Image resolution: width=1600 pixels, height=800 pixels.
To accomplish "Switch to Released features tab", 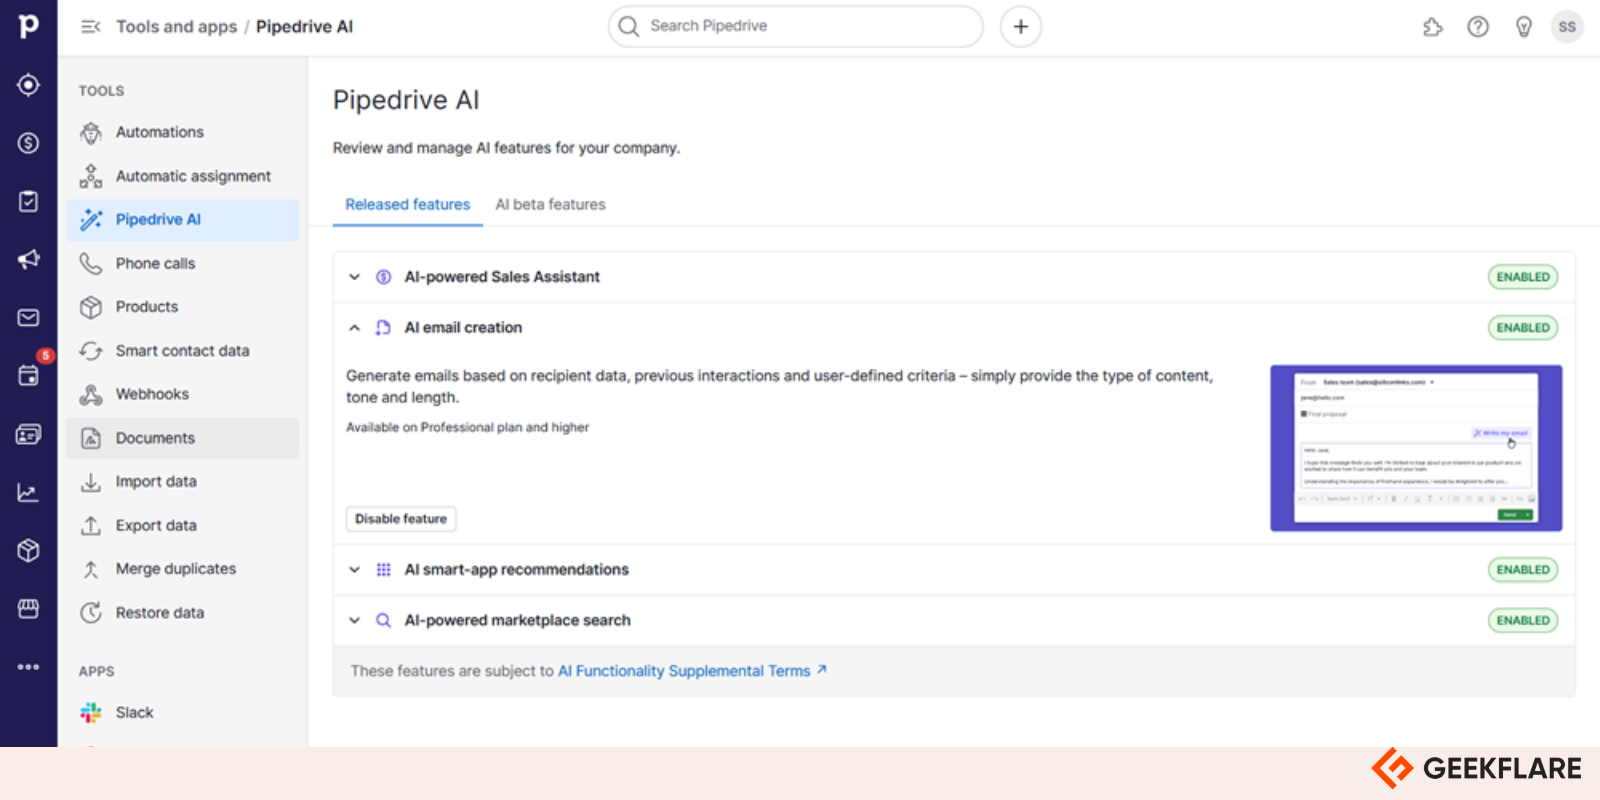I will tap(407, 204).
